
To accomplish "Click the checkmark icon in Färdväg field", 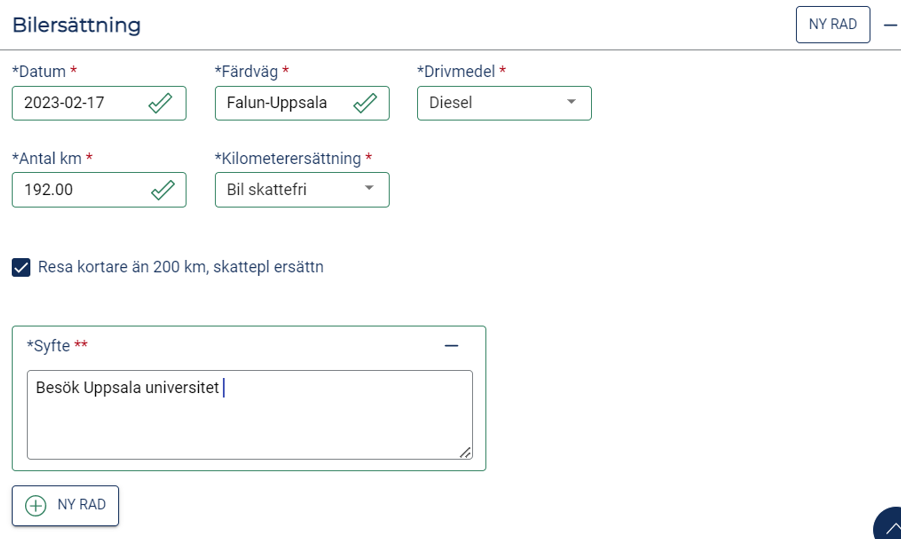I will click(365, 103).
